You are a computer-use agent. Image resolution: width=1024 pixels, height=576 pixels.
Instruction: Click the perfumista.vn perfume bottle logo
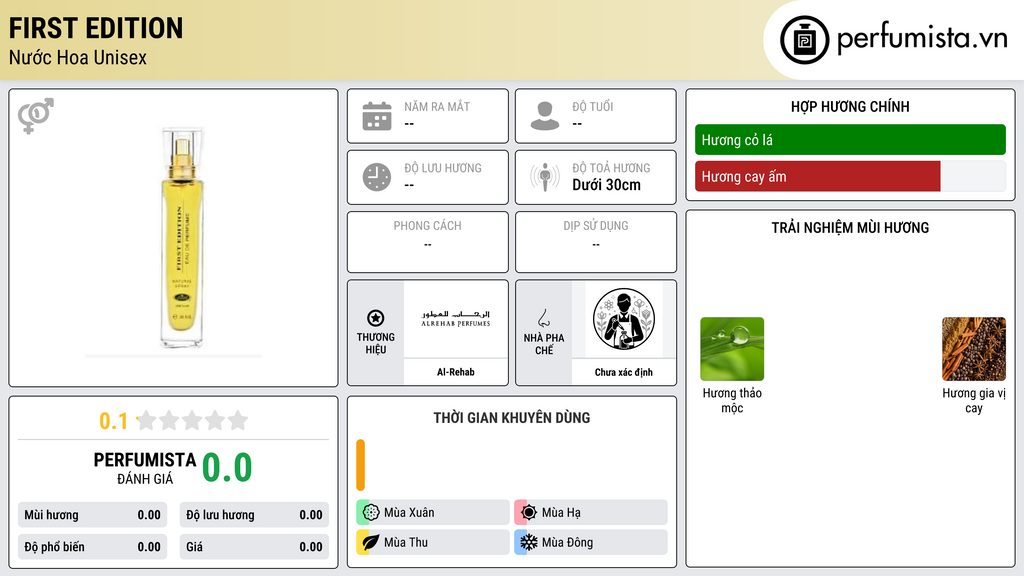coord(804,40)
